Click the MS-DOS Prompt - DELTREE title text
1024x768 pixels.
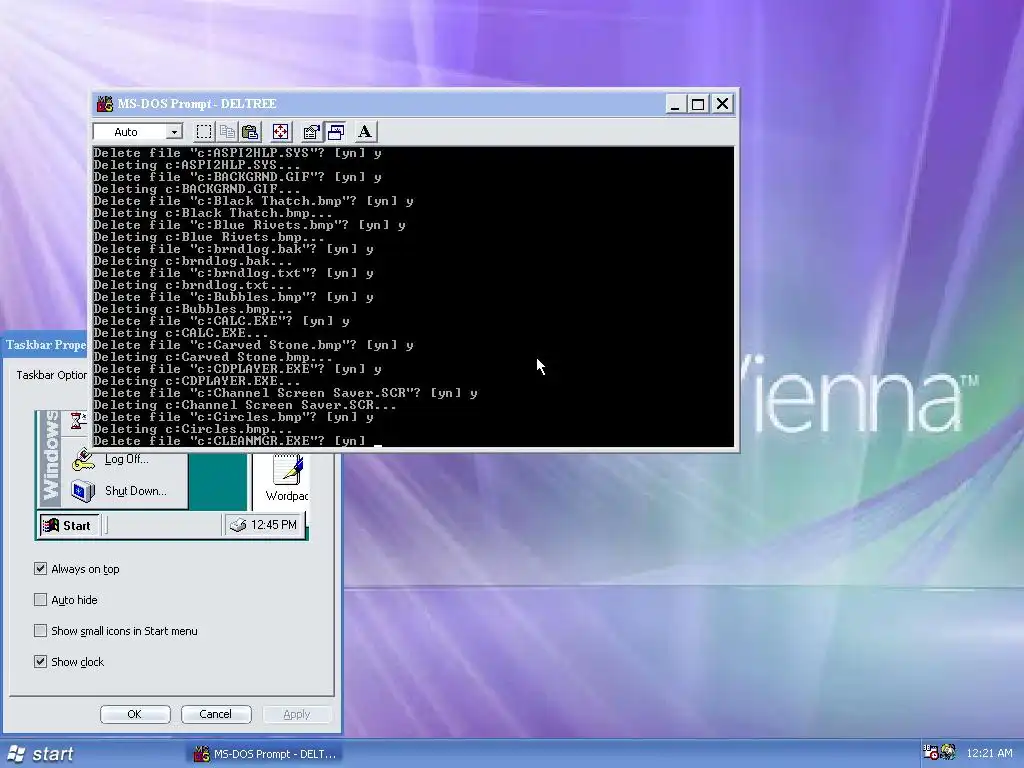tap(197, 104)
